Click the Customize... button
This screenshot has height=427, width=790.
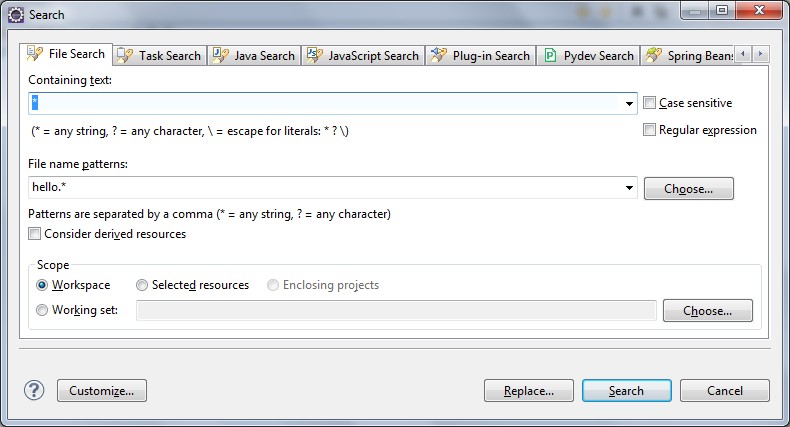[x=102, y=391]
